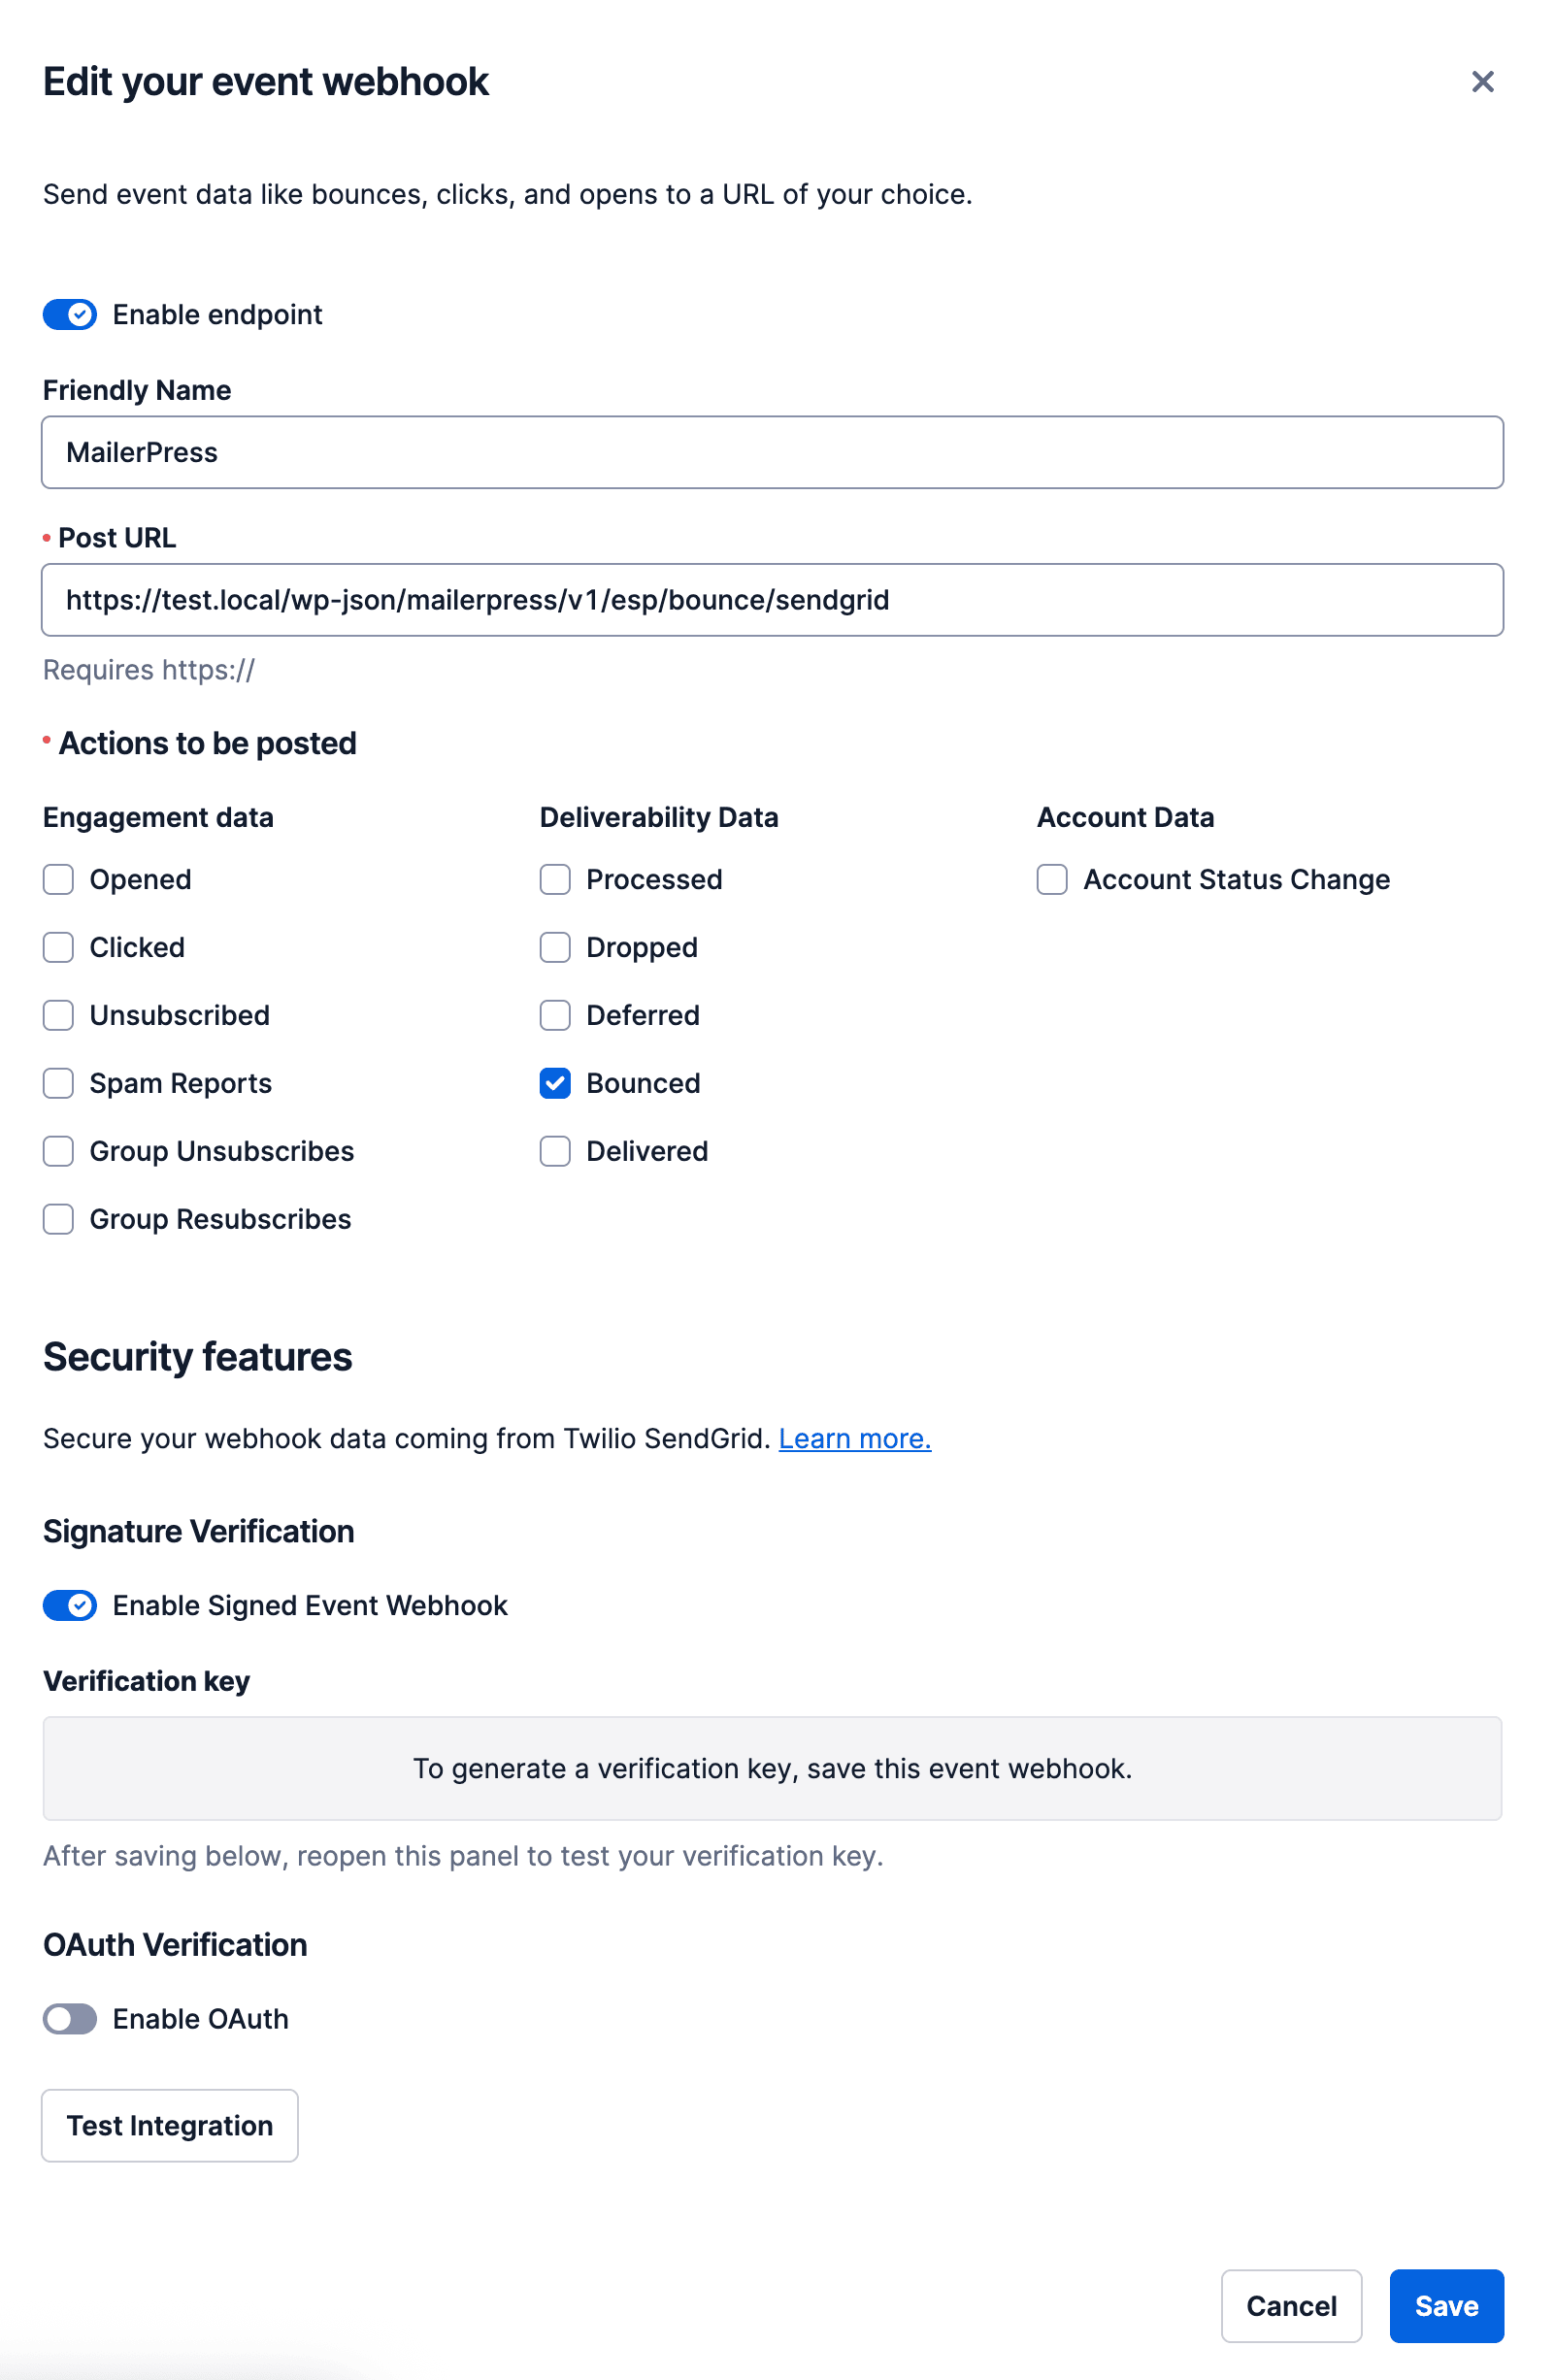Enable Spam Reports tracking
1555x2380 pixels.
(x=58, y=1083)
